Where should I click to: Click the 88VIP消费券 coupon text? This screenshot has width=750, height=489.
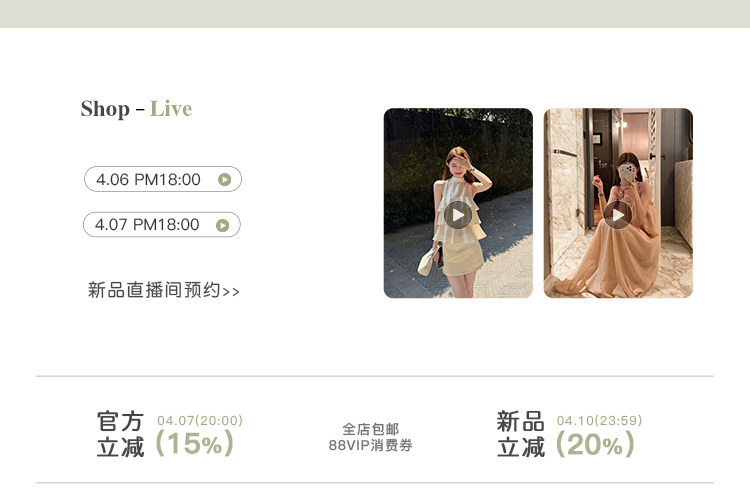coord(371,445)
